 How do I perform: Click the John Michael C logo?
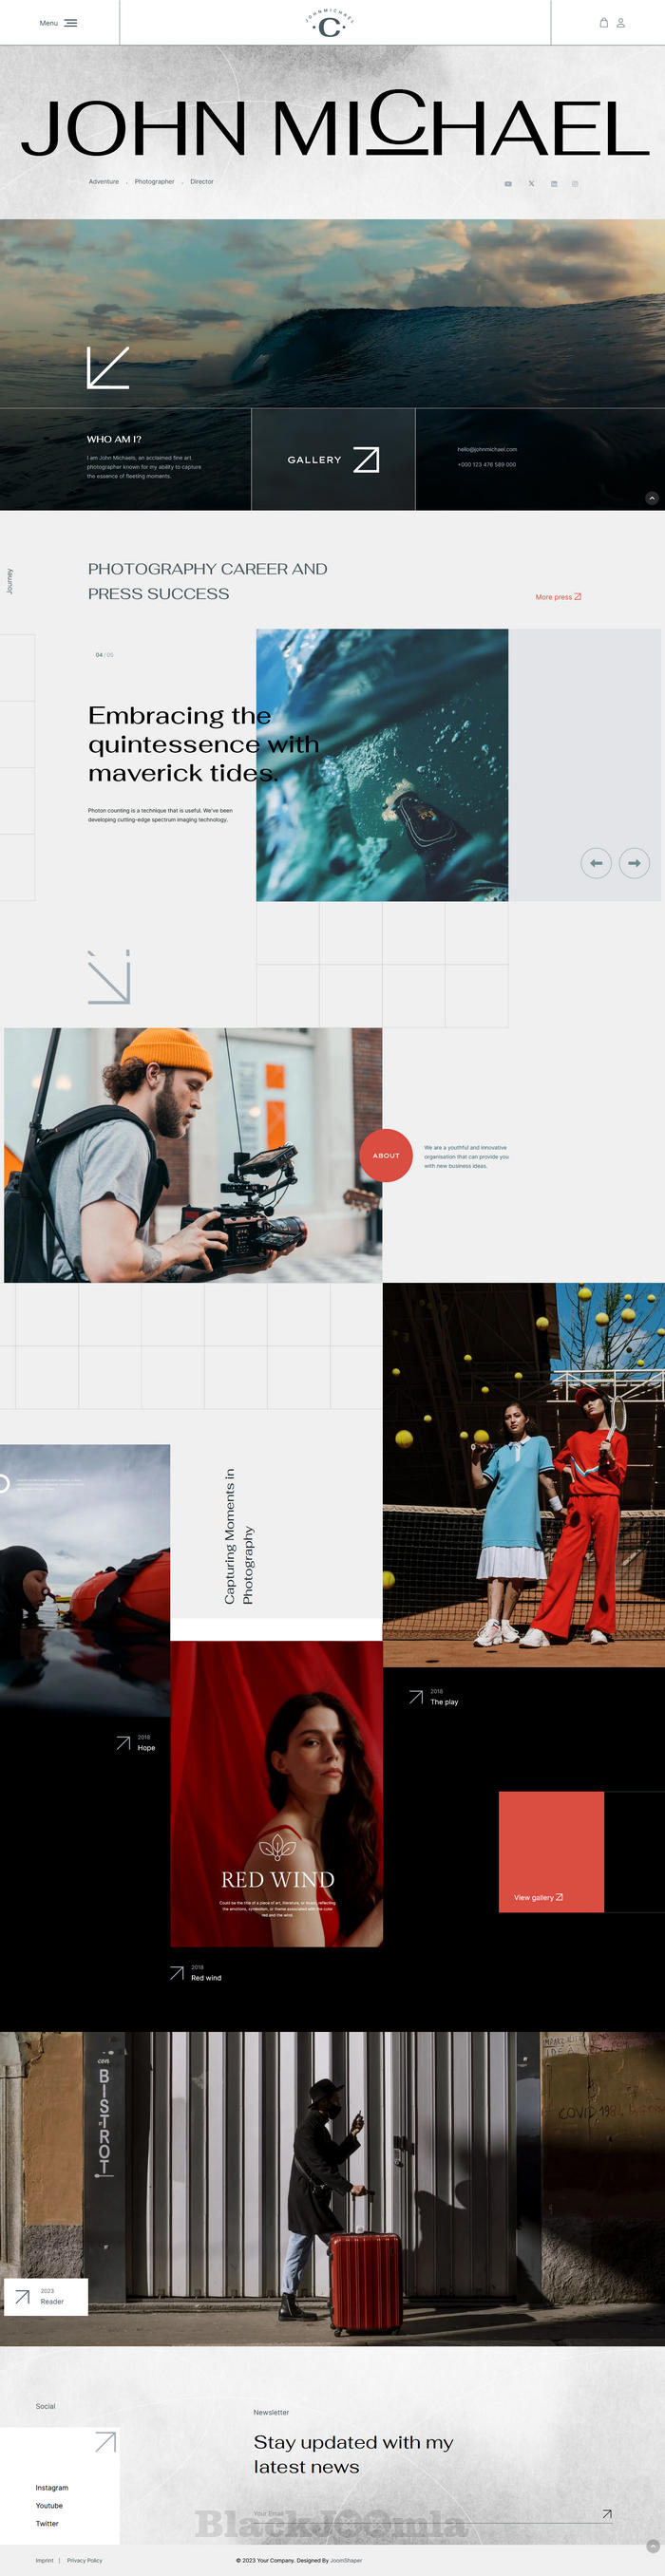click(x=330, y=23)
